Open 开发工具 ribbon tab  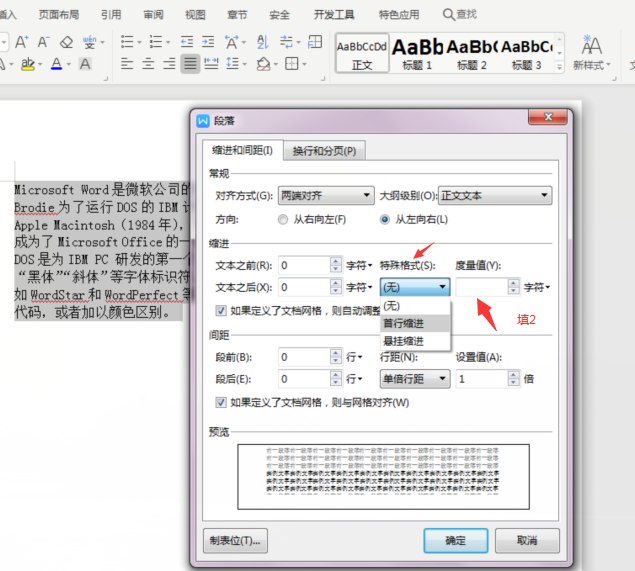334,15
